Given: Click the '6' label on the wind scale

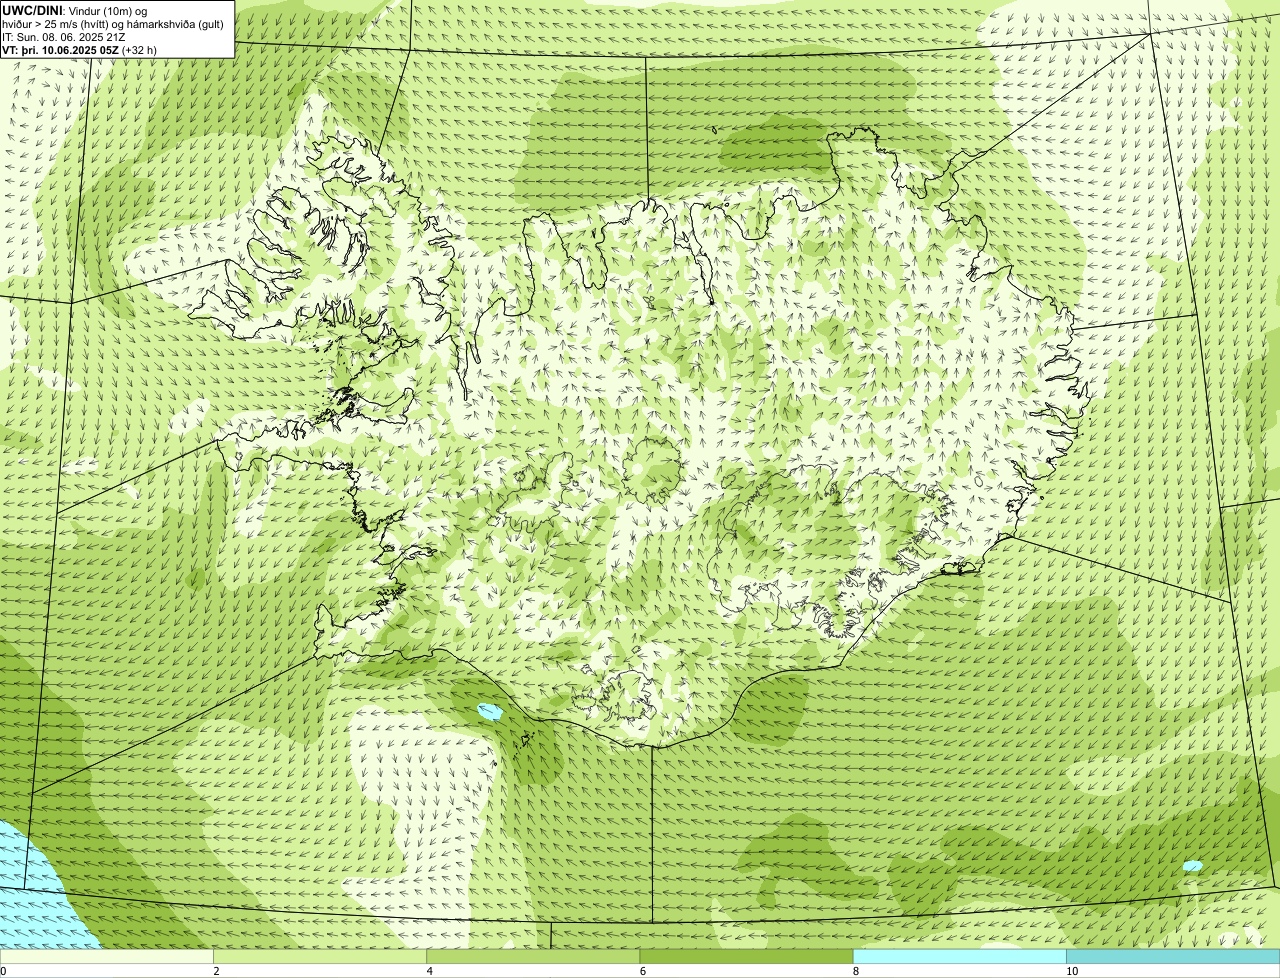Looking at the screenshot, I should [642, 971].
